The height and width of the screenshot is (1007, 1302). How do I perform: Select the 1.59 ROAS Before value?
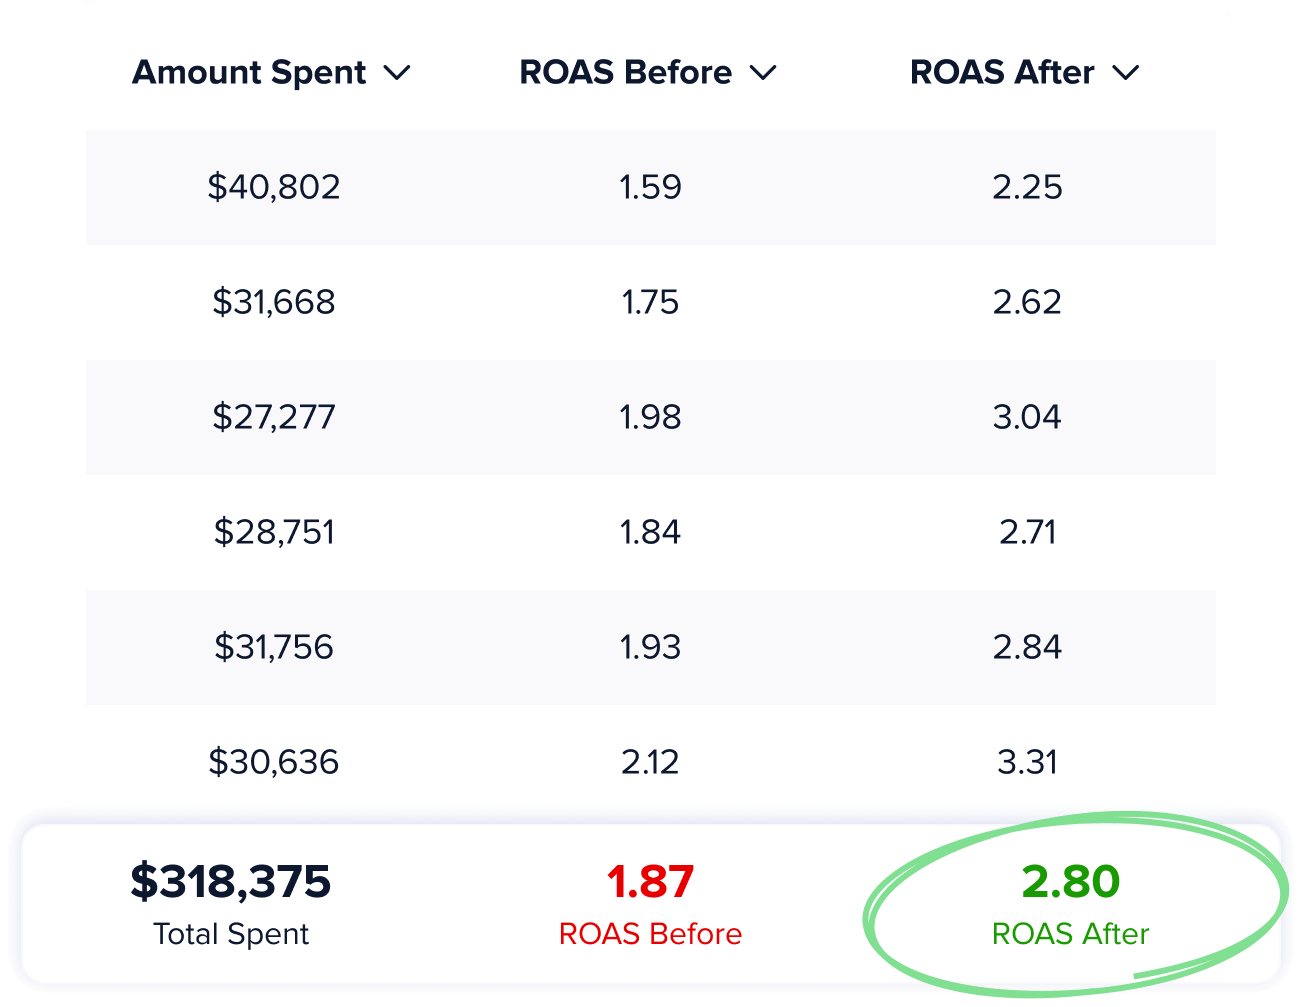coord(650,187)
